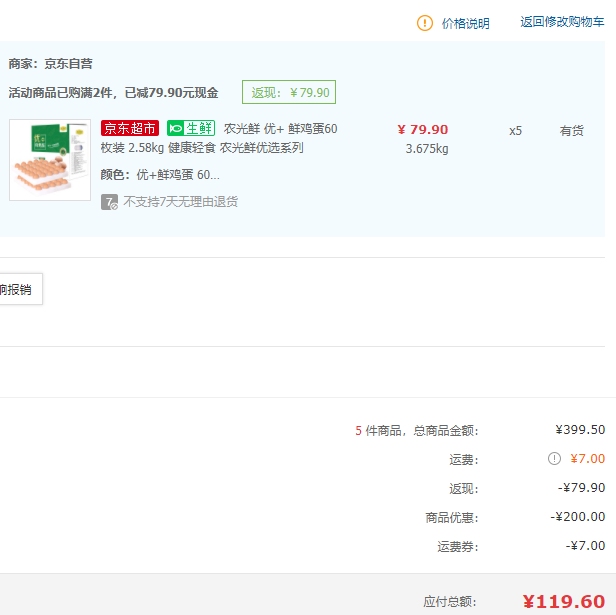616x615 pixels.
Task: Open the 价格说明 price explanation link
Action: pos(466,24)
